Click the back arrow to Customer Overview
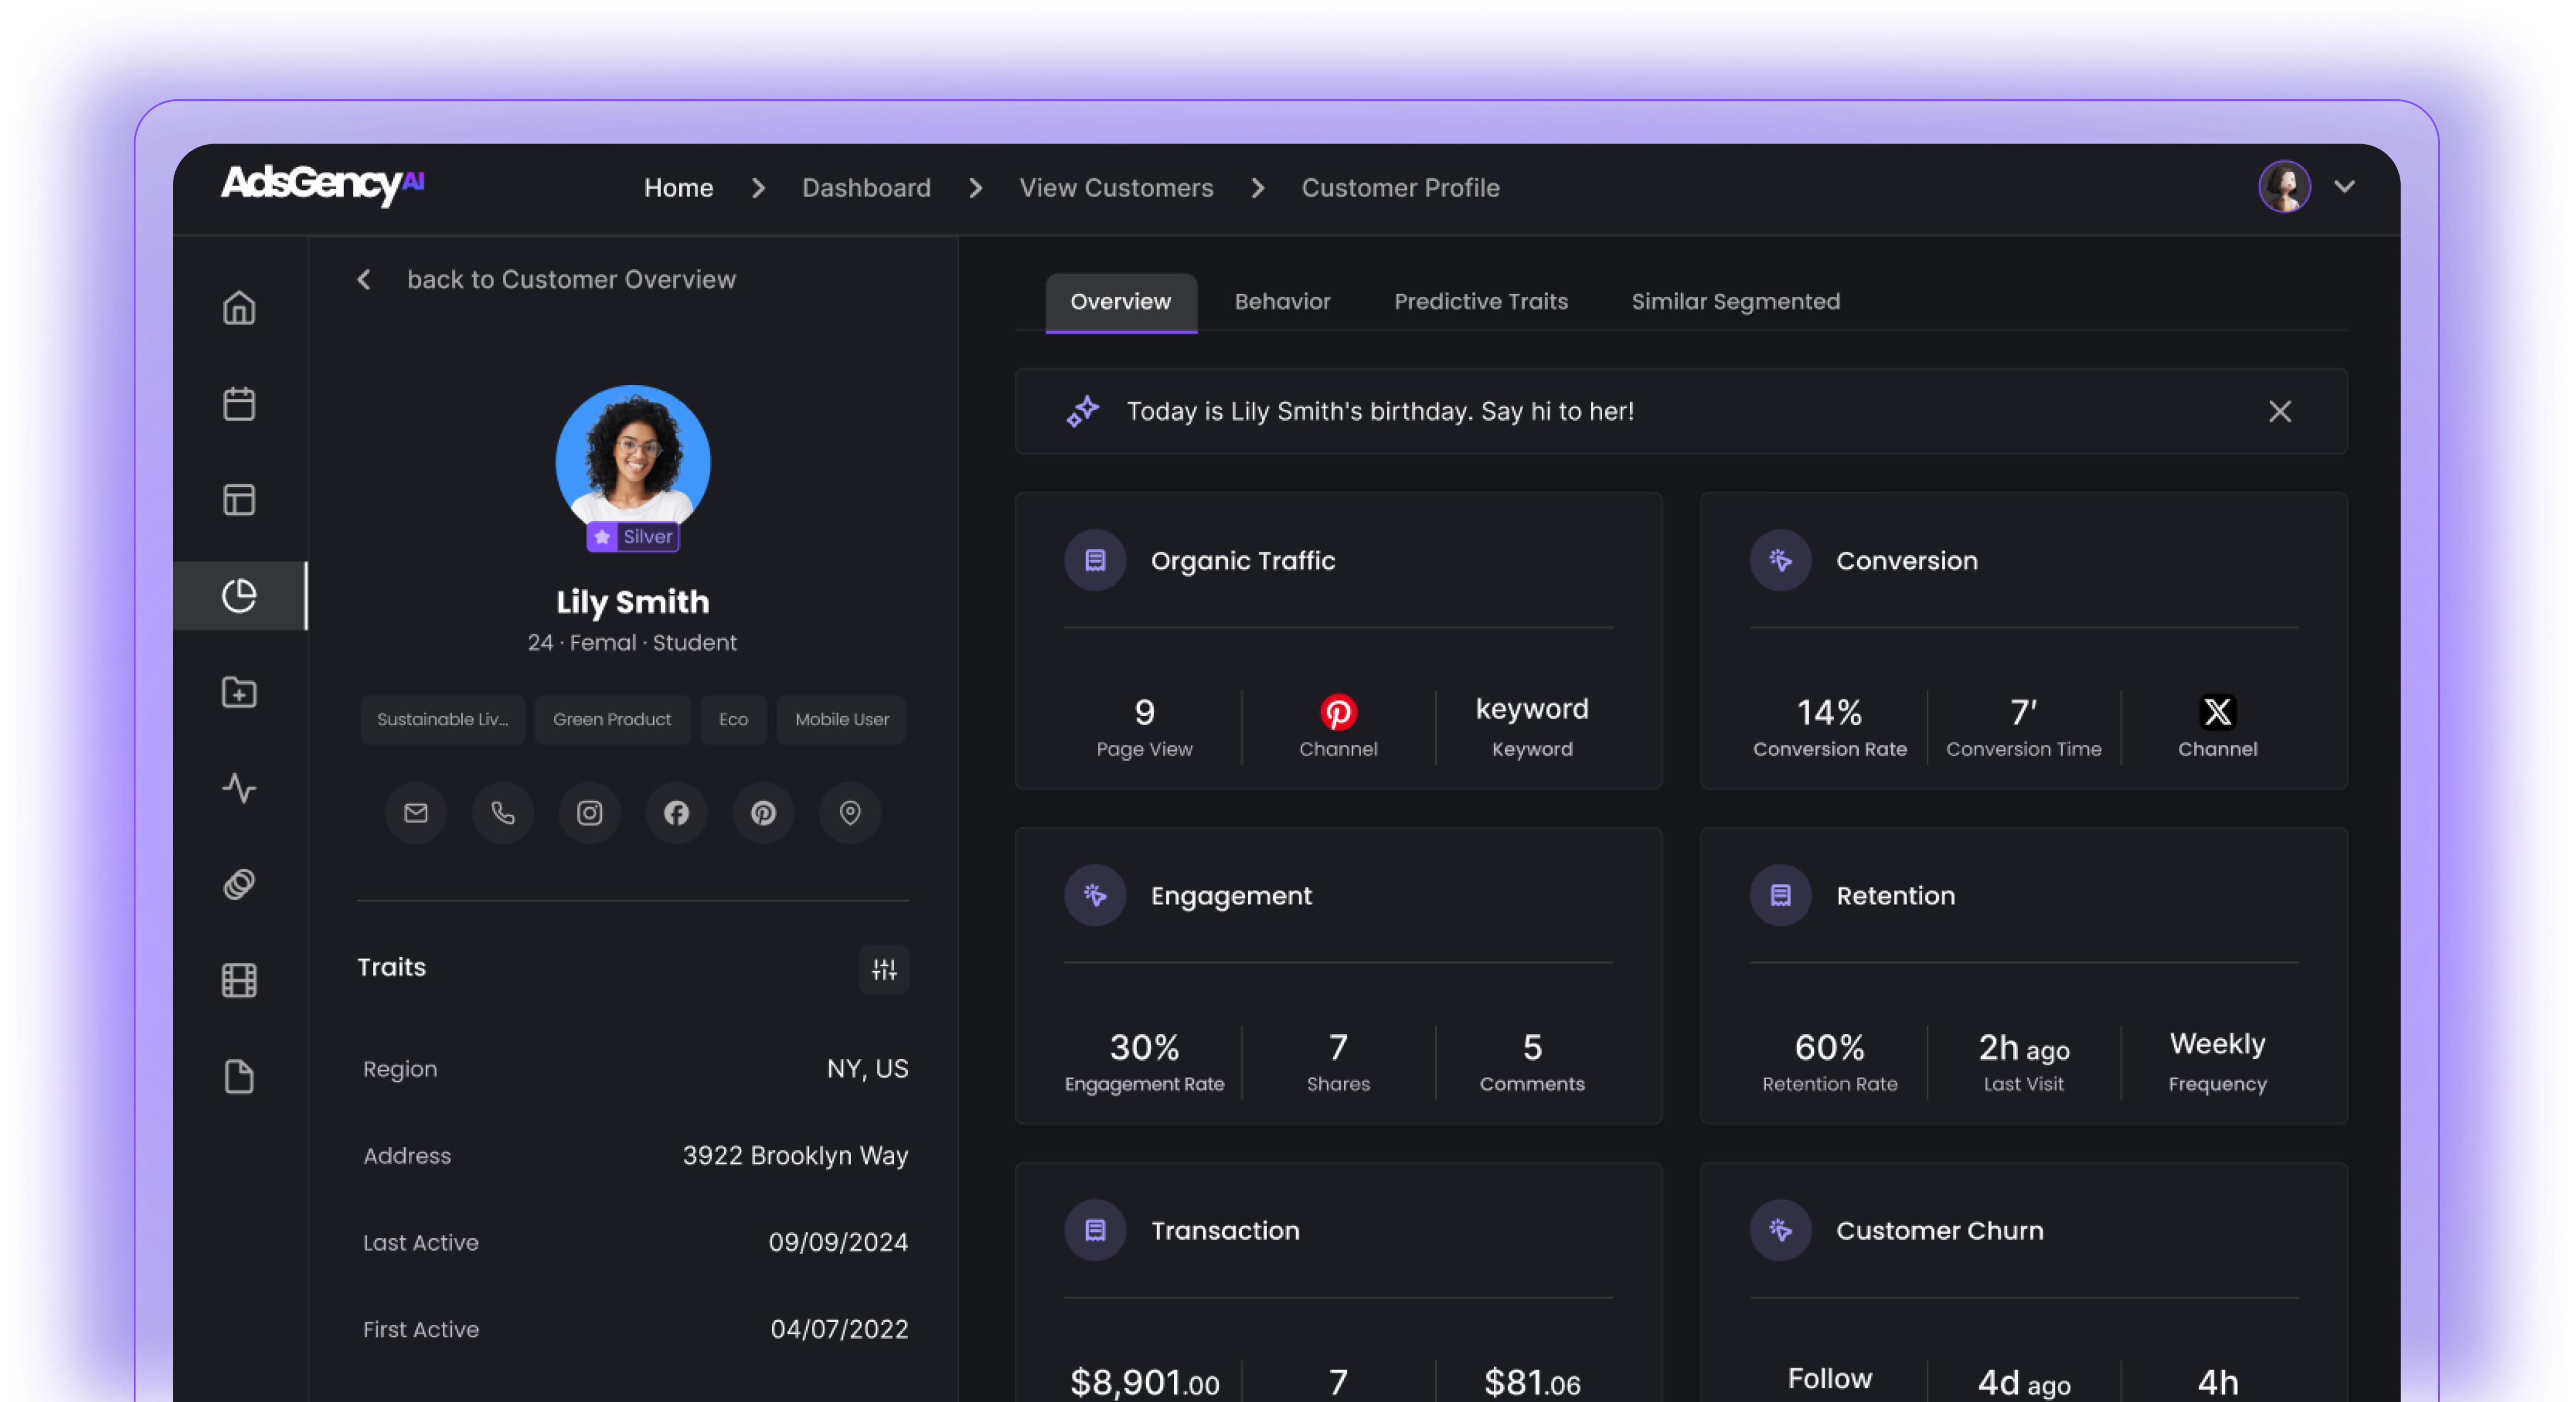This screenshot has height=1402, width=2576. [364, 280]
